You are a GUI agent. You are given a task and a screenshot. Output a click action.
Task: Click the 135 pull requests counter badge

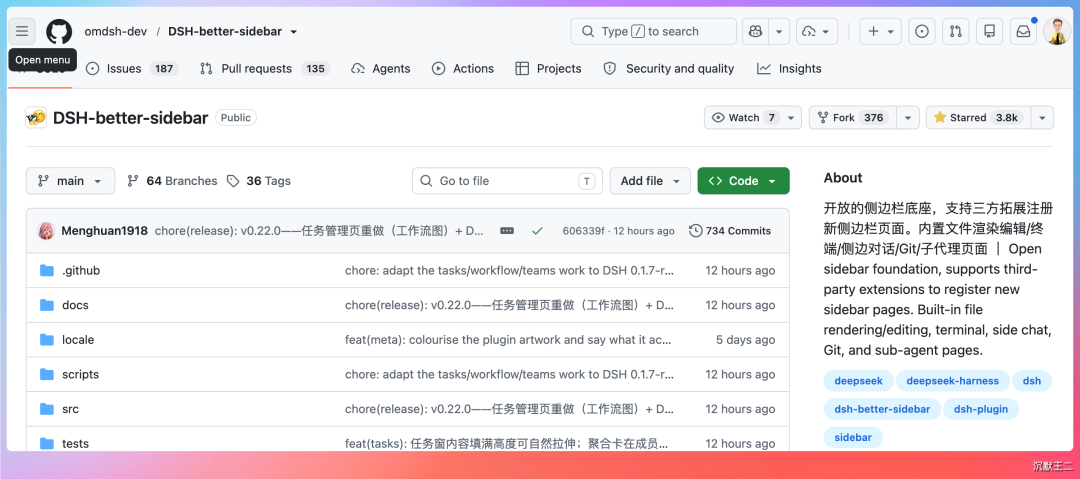(x=315, y=68)
